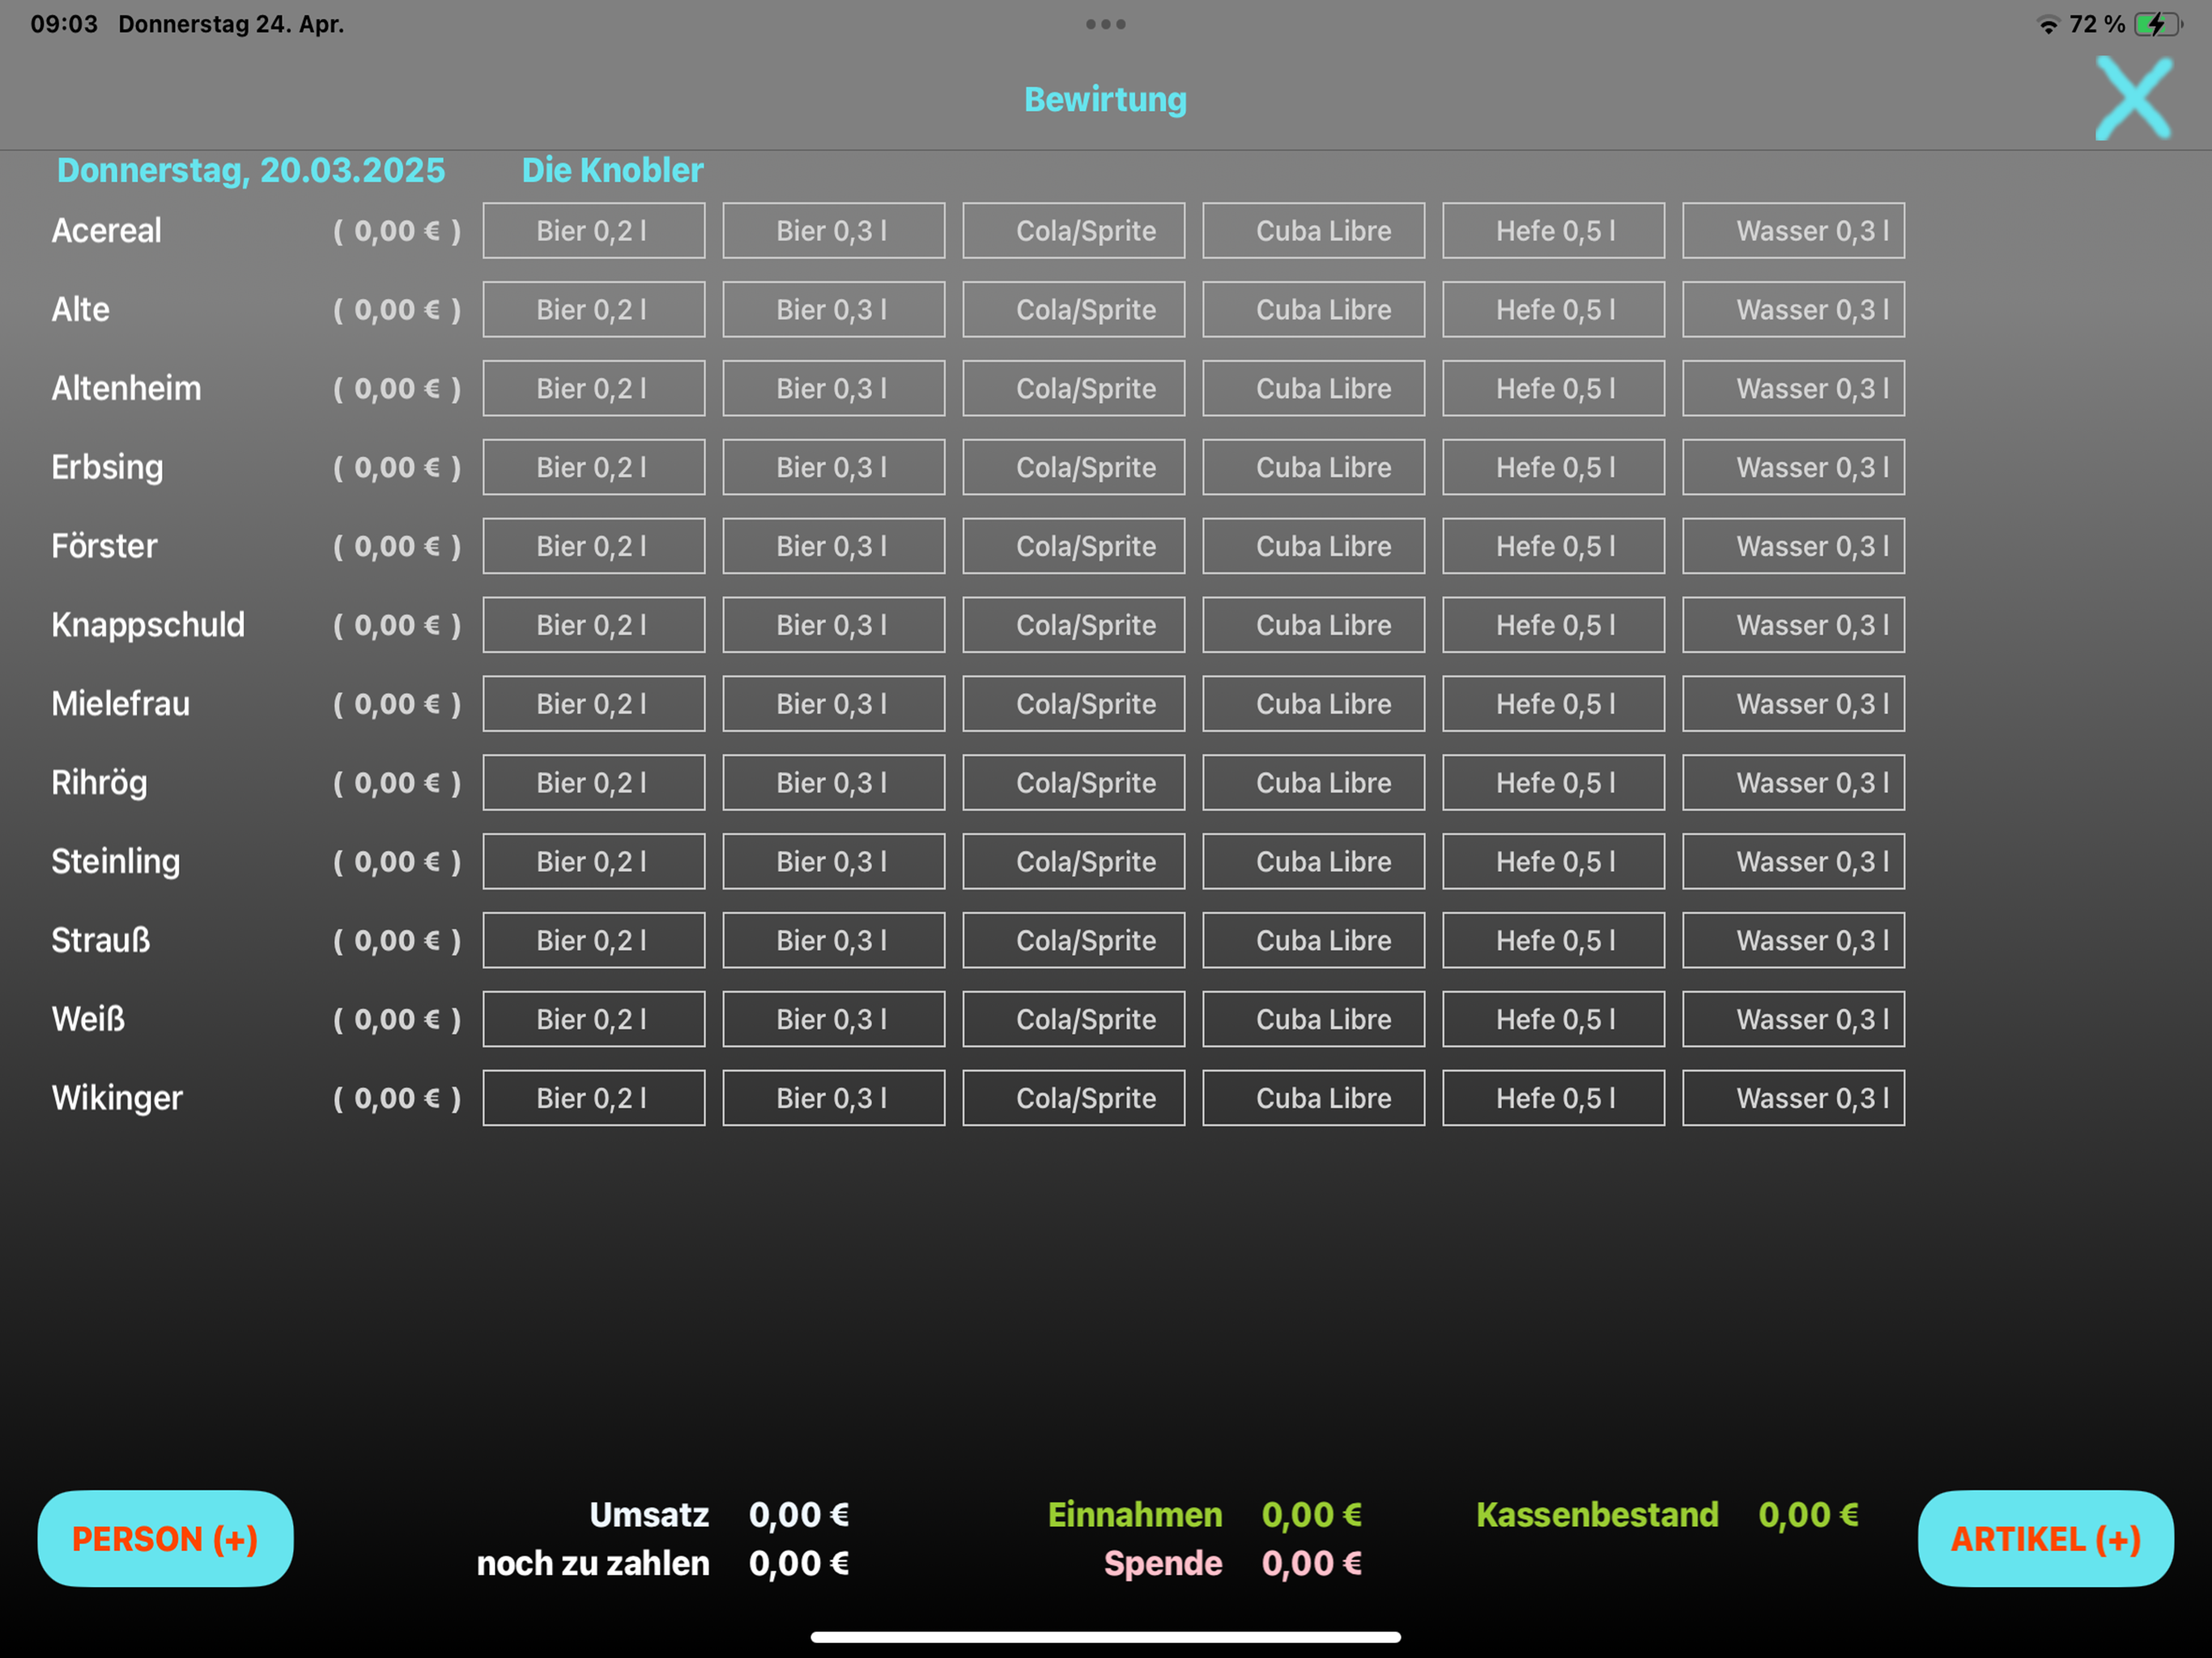Tap the date Donnerstag, 20.03.2025

tap(250, 170)
